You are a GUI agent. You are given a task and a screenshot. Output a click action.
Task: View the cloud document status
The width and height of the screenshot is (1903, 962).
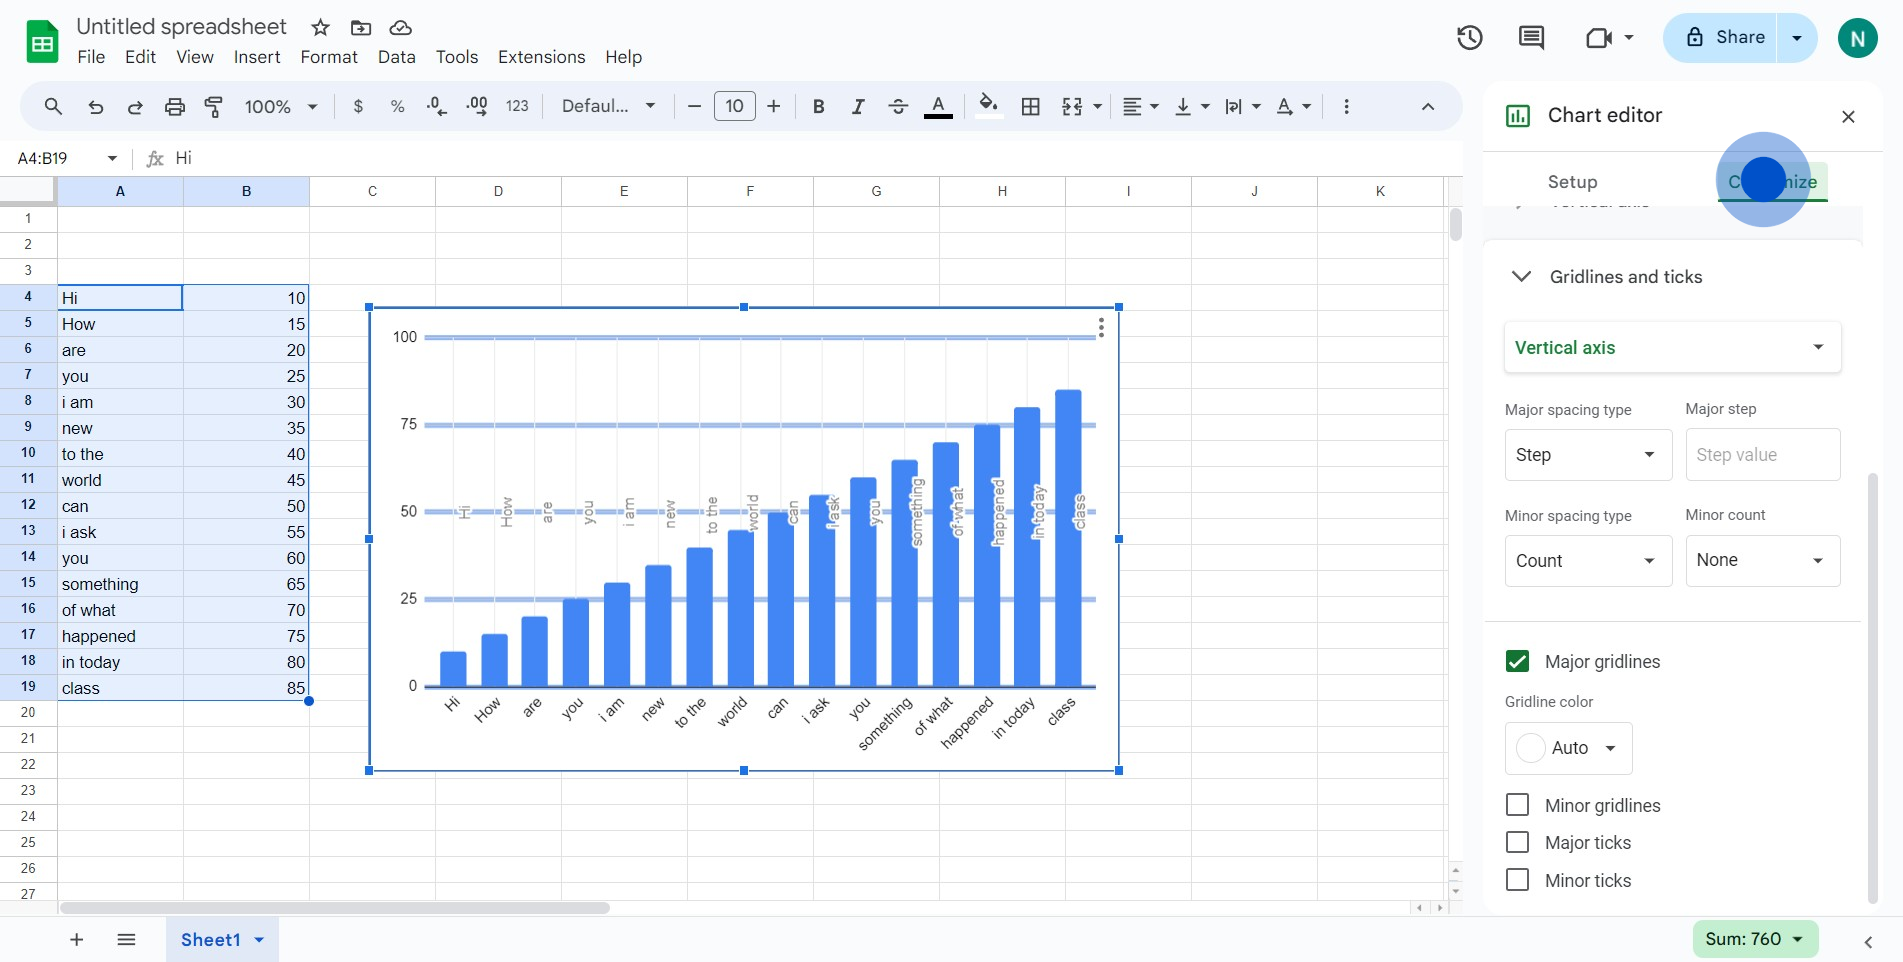(x=400, y=28)
